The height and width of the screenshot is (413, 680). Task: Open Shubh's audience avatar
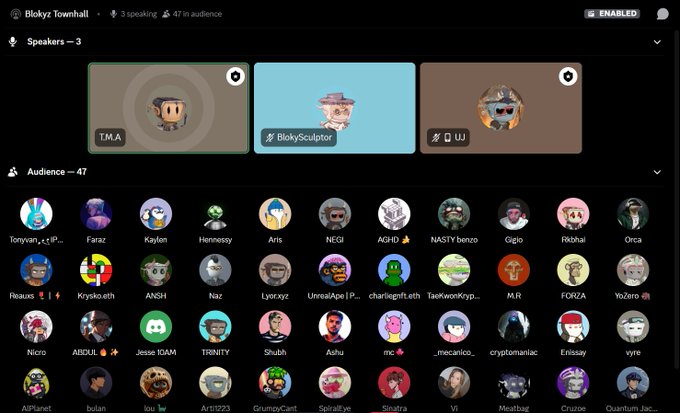(275, 327)
